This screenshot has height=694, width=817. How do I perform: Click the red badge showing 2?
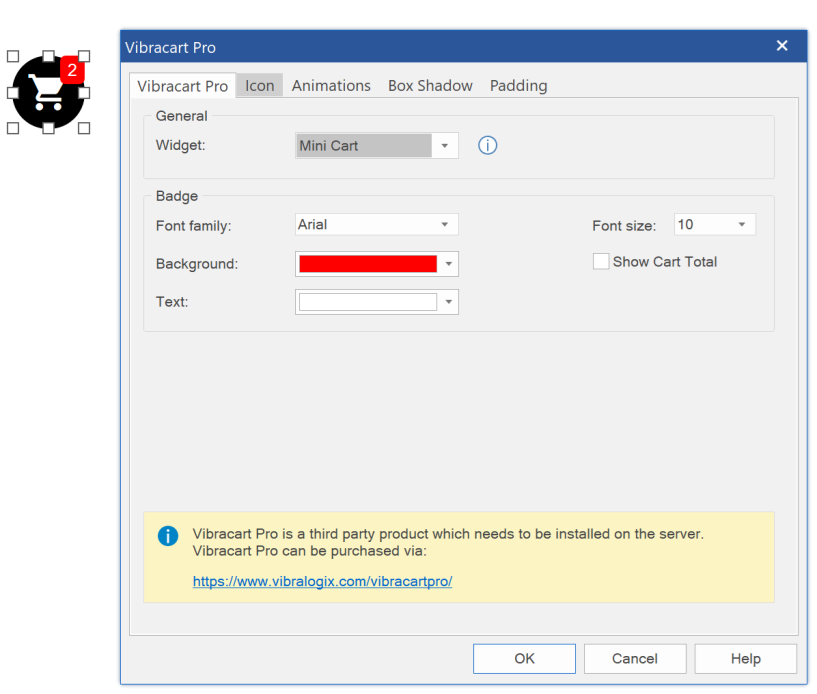pos(72,70)
